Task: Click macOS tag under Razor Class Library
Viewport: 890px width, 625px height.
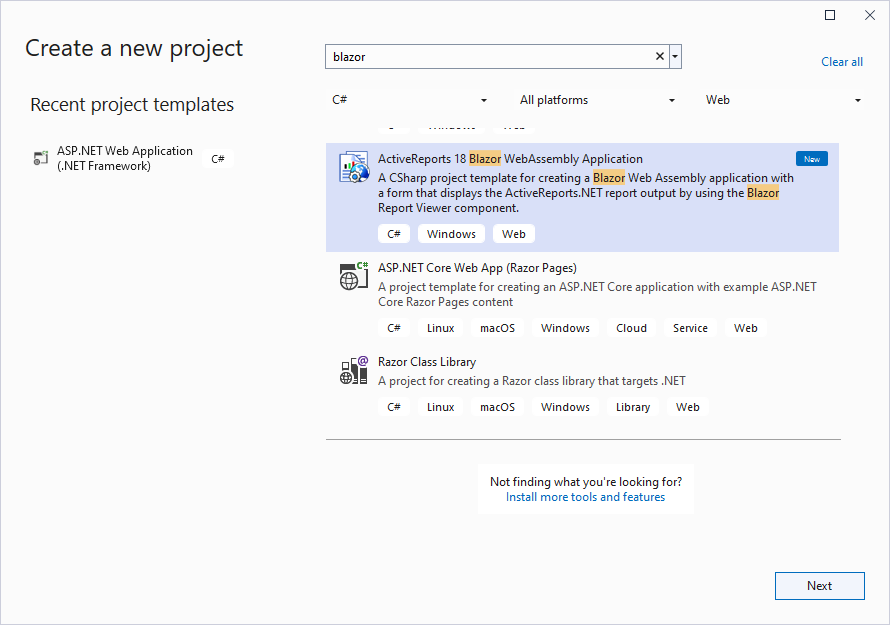Action: (x=497, y=407)
